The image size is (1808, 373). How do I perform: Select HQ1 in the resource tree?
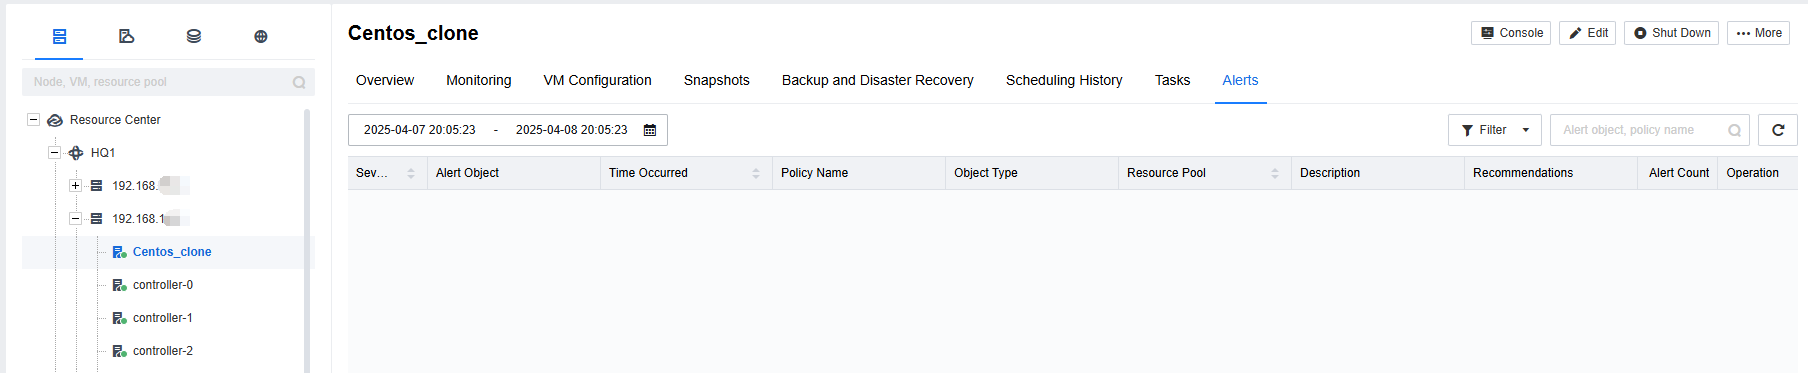tap(103, 153)
